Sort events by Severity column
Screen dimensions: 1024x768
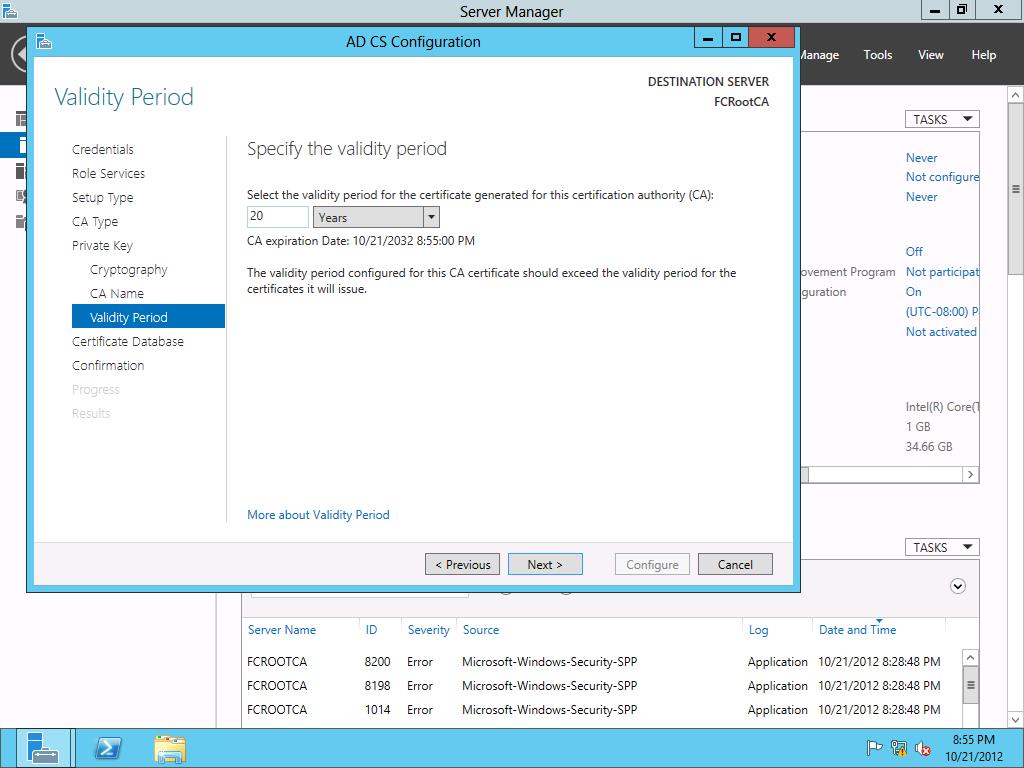428,630
